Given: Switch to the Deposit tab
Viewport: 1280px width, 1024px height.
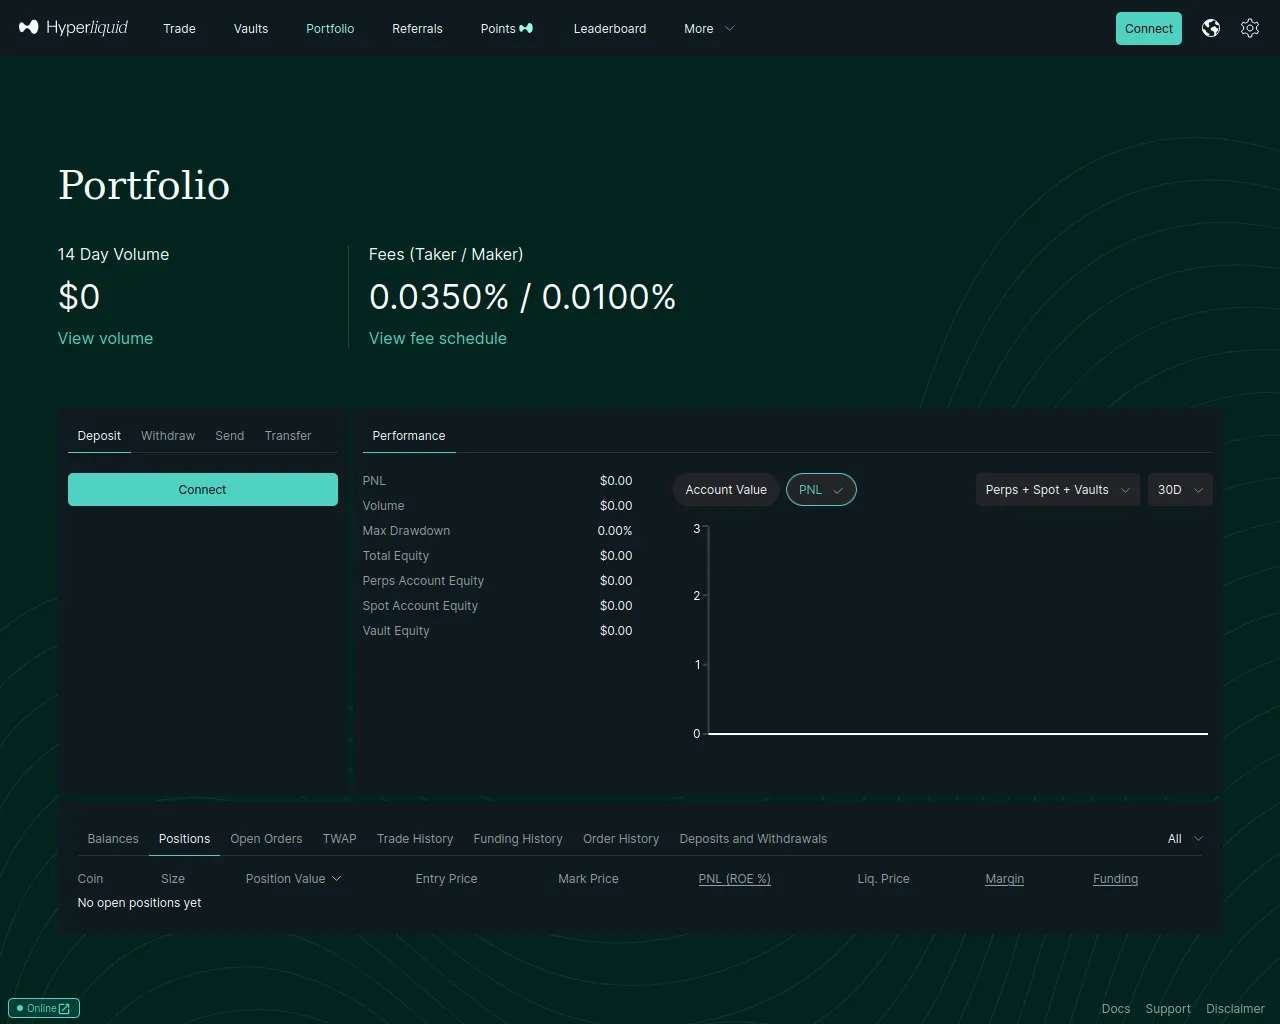Looking at the screenshot, I should 99,436.
